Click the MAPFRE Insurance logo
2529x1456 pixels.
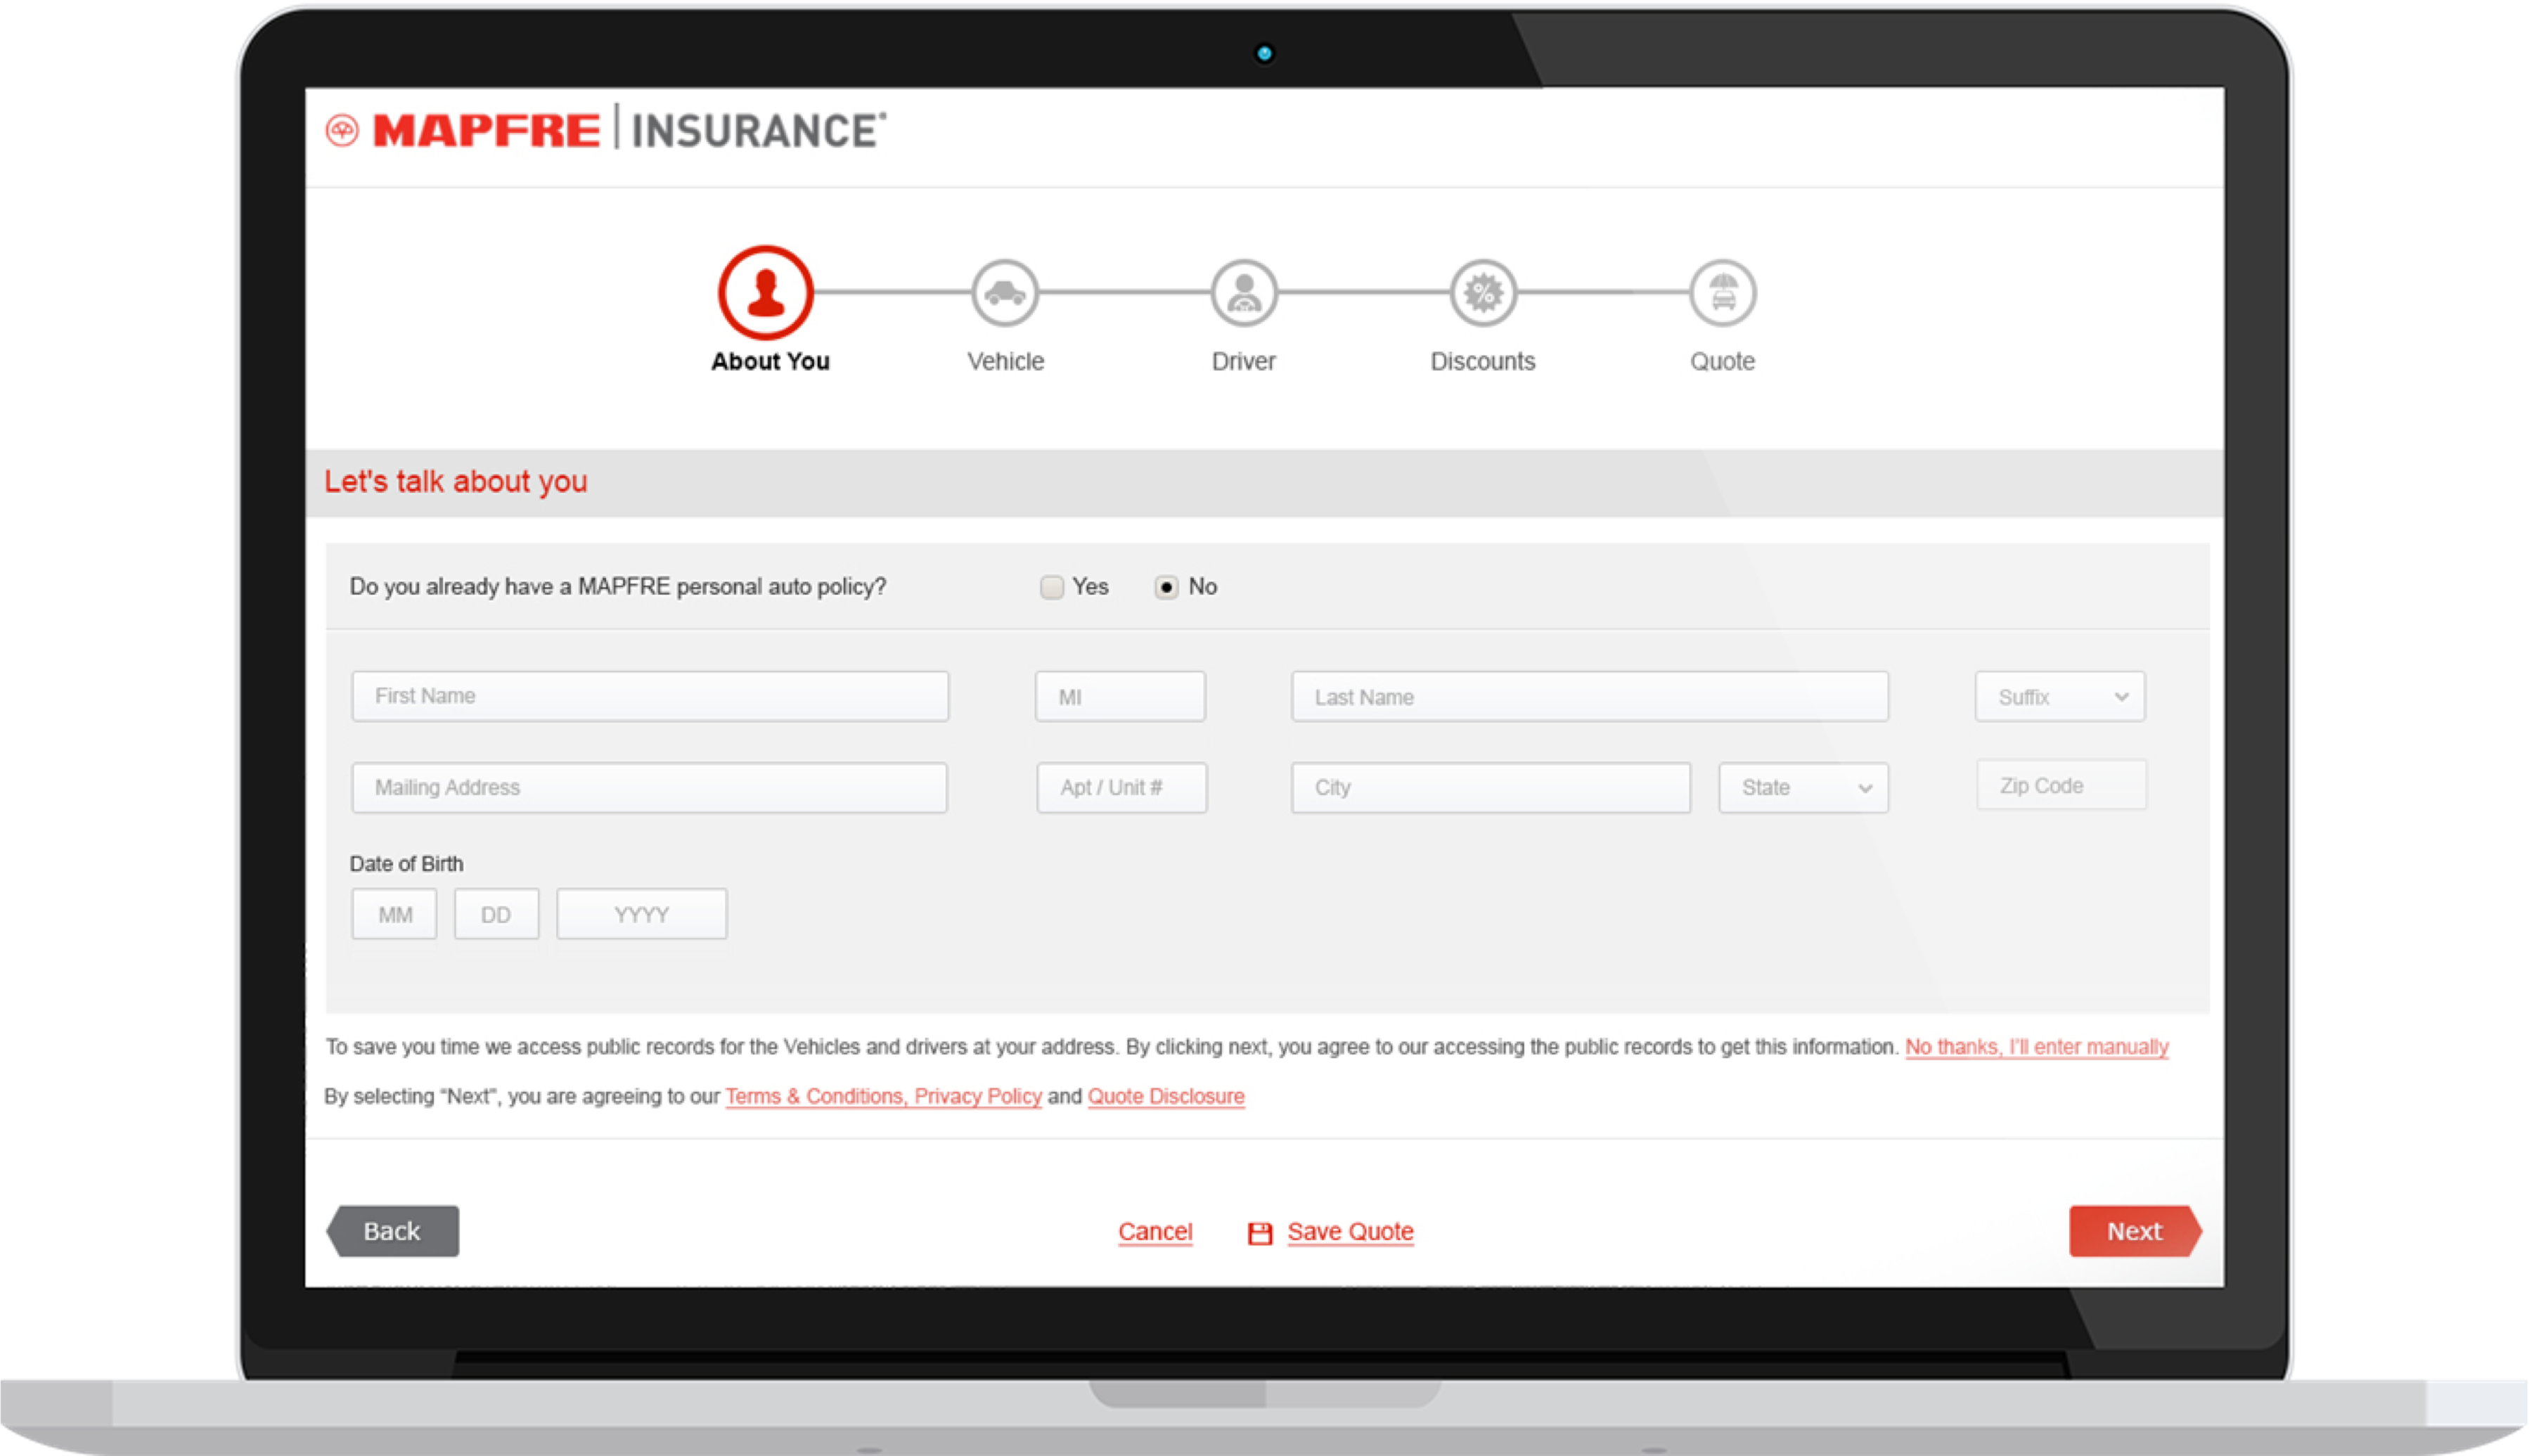coord(606,130)
